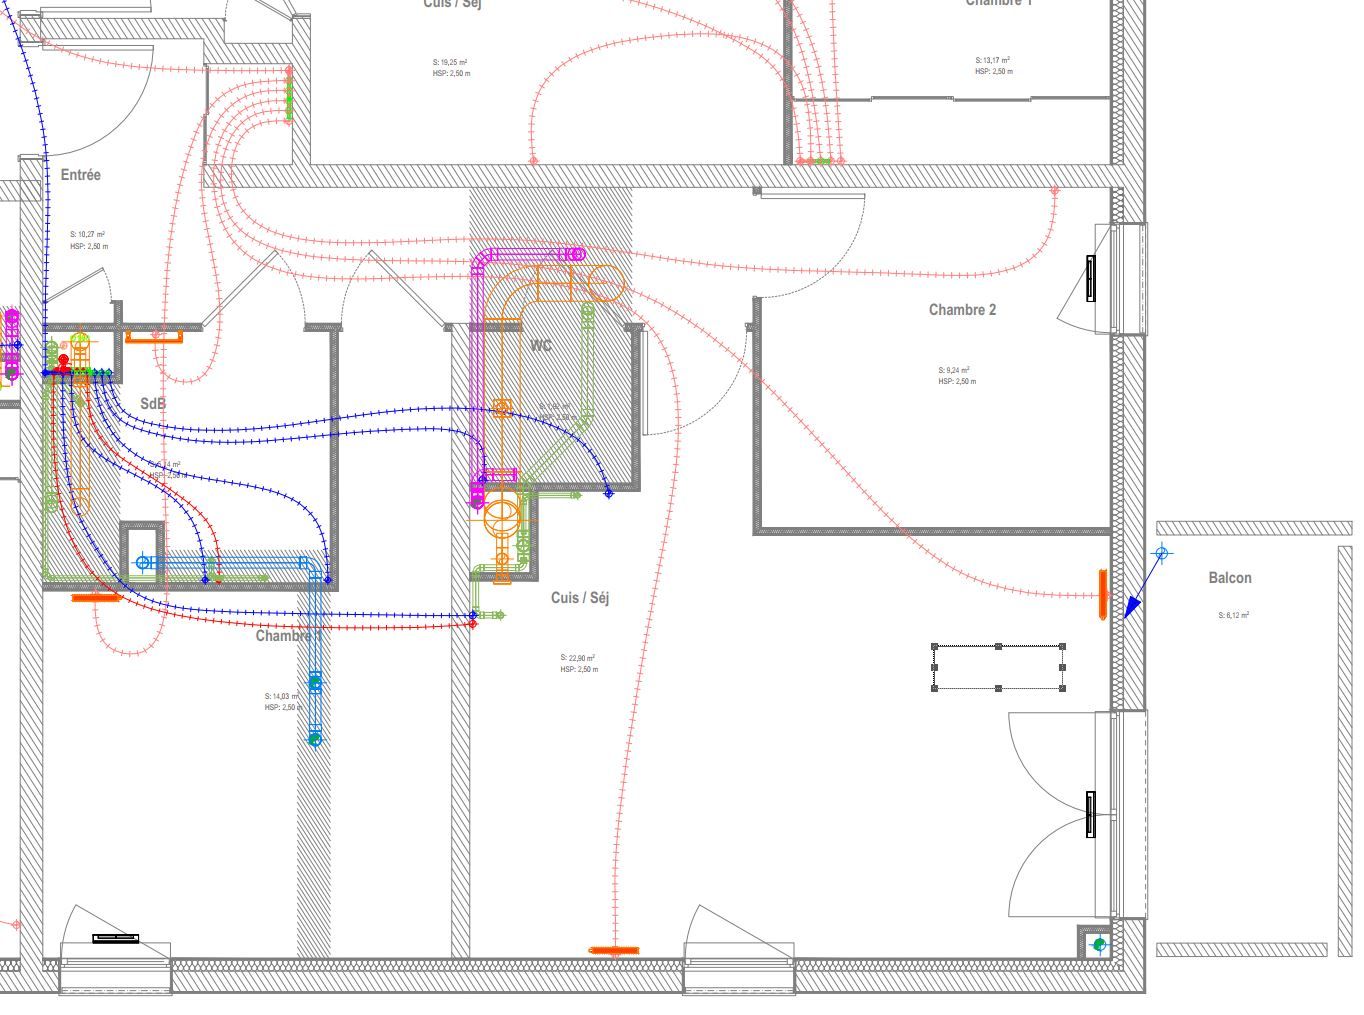
Task: Select the large orange round duct unit below WC
Action: (x=503, y=515)
